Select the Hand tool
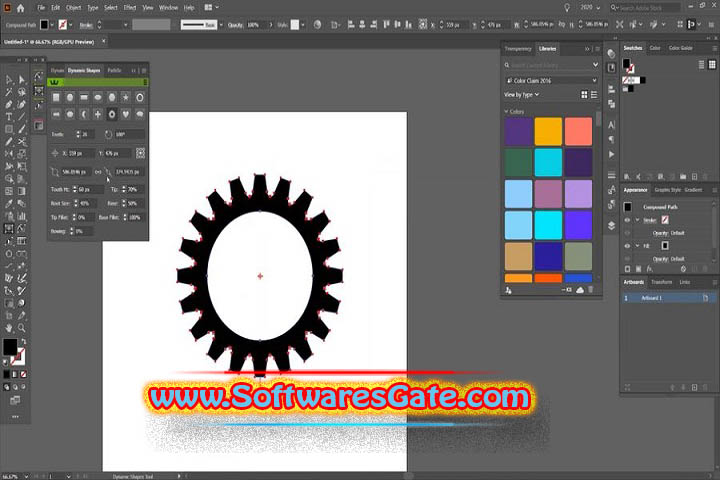 tap(9, 328)
